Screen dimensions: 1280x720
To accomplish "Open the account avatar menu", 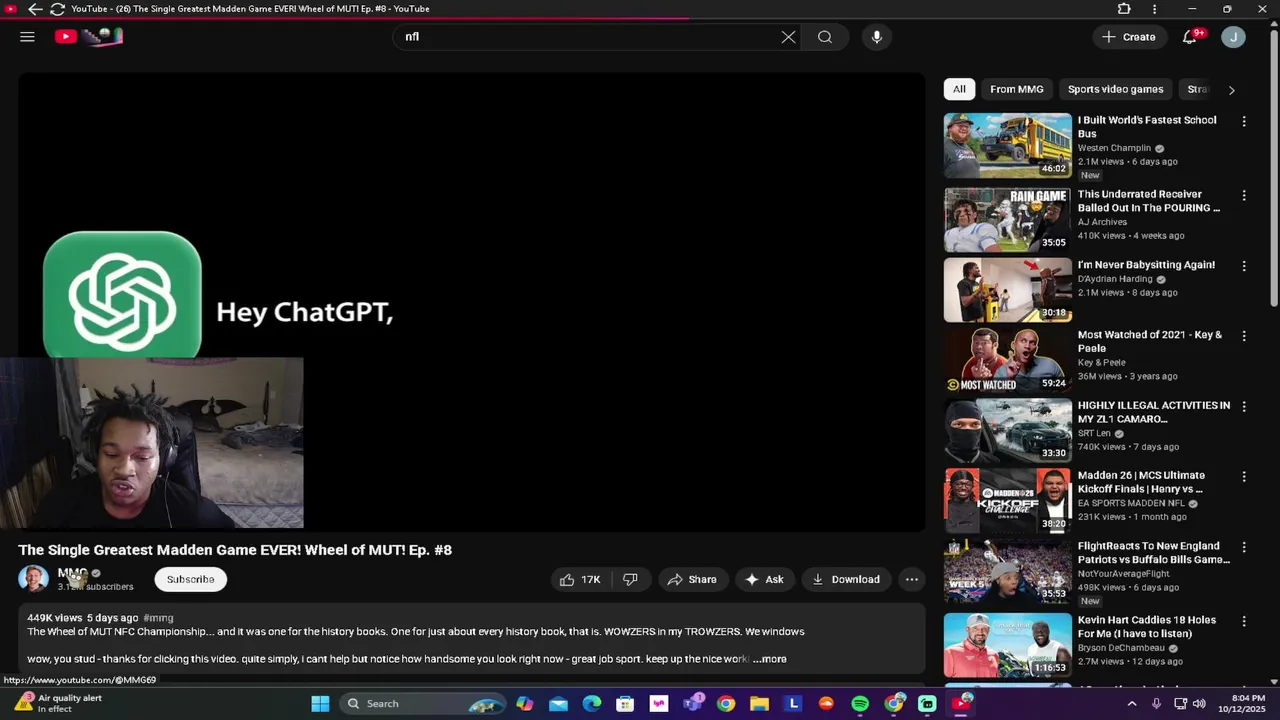I will pyautogui.click(x=1233, y=37).
